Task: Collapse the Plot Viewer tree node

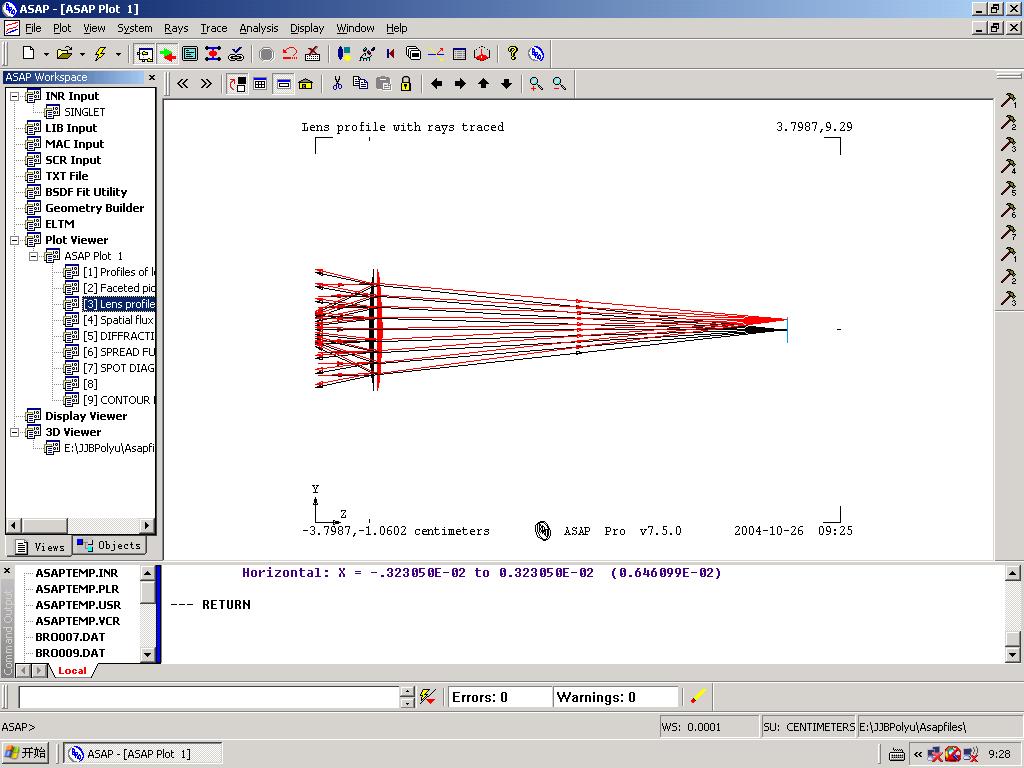Action: click(x=14, y=240)
